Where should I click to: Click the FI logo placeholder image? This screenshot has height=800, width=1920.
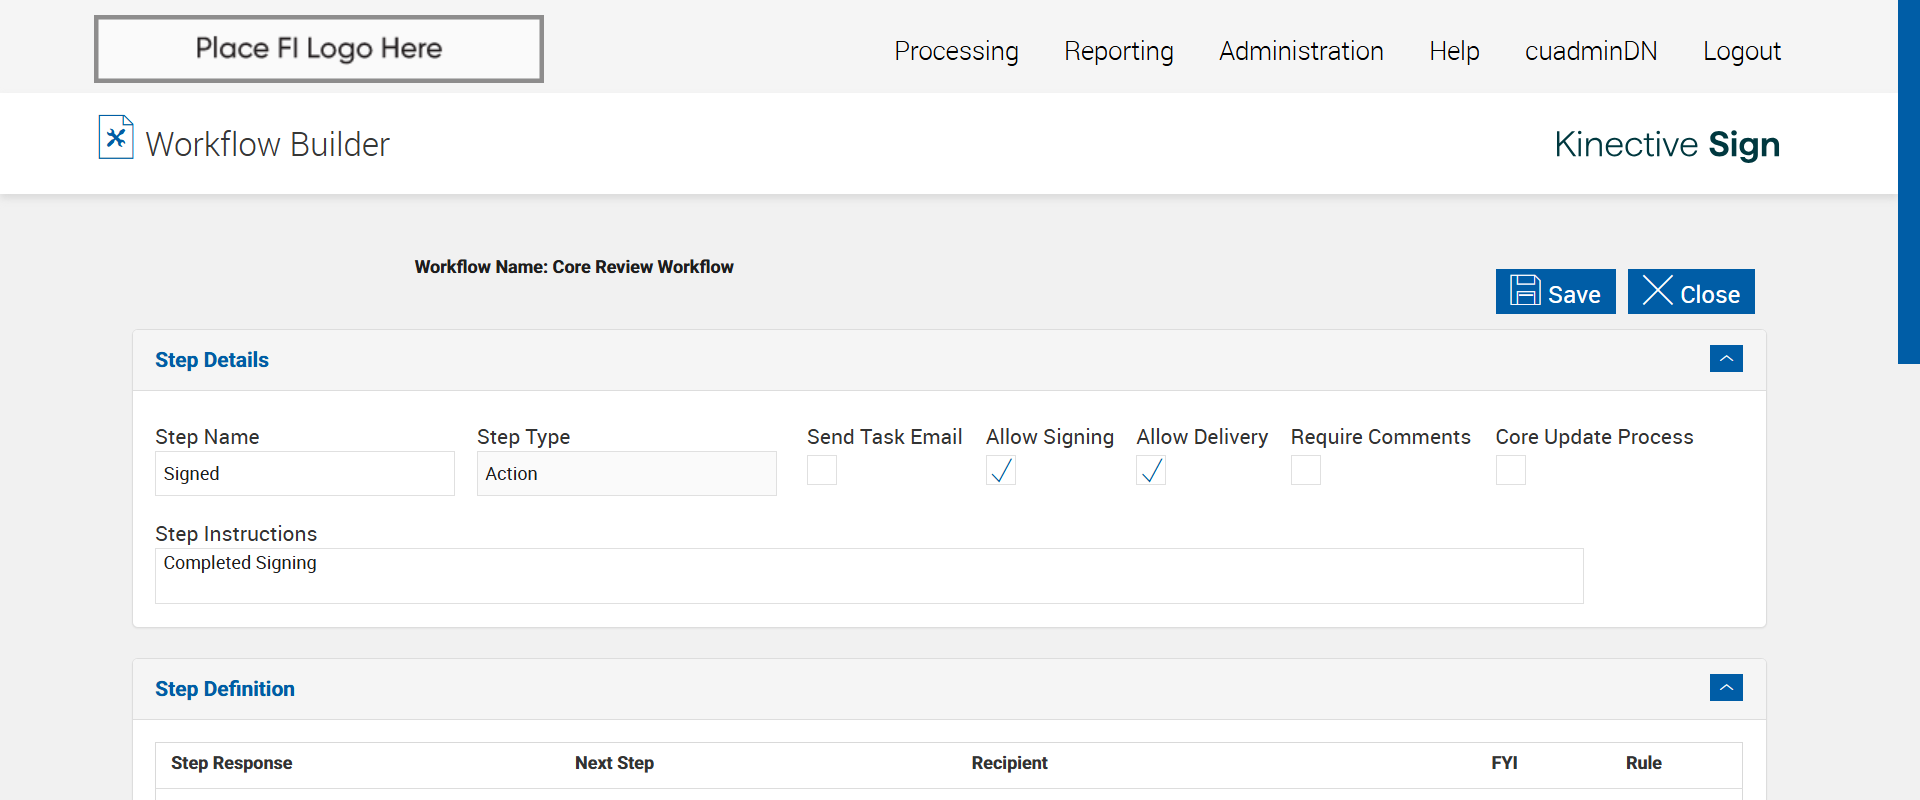[x=319, y=49]
